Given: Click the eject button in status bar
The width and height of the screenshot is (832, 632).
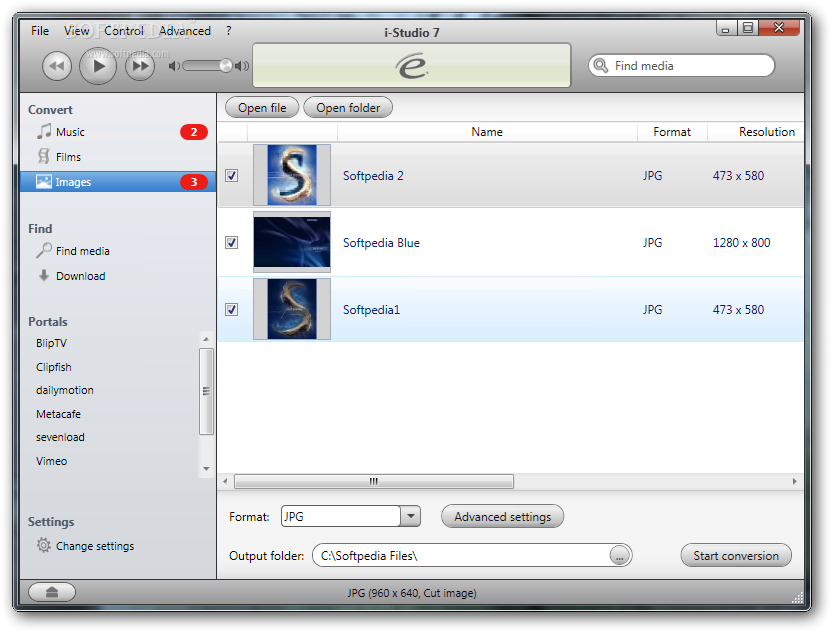Looking at the screenshot, I should coord(52,592).
